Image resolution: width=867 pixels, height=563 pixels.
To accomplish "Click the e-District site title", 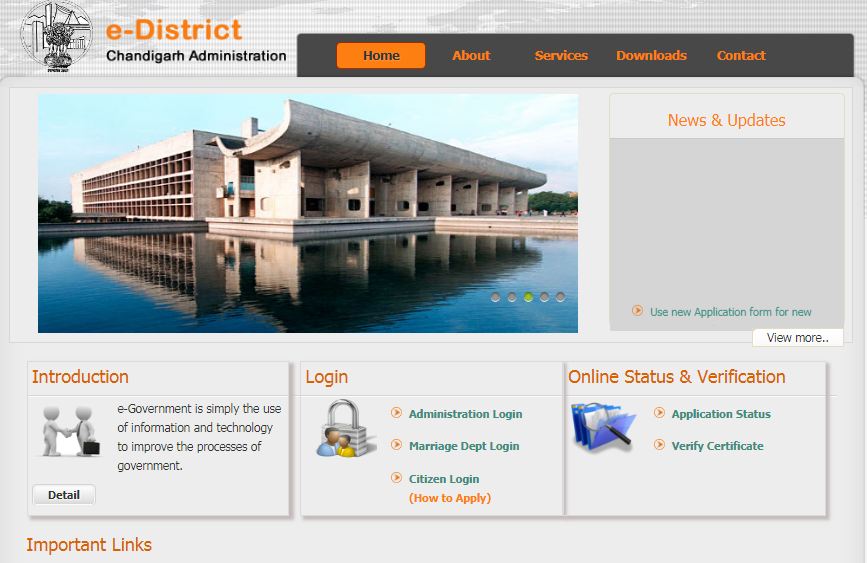I will coord(174,29).
